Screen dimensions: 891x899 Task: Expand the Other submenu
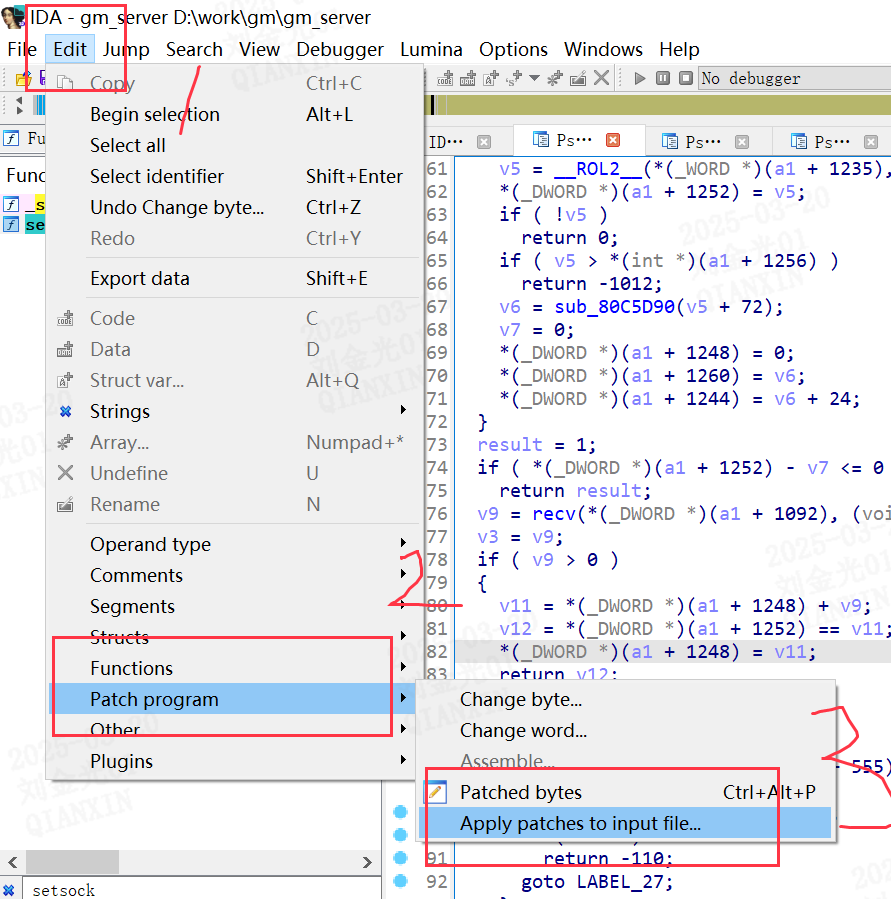[235, 730]
